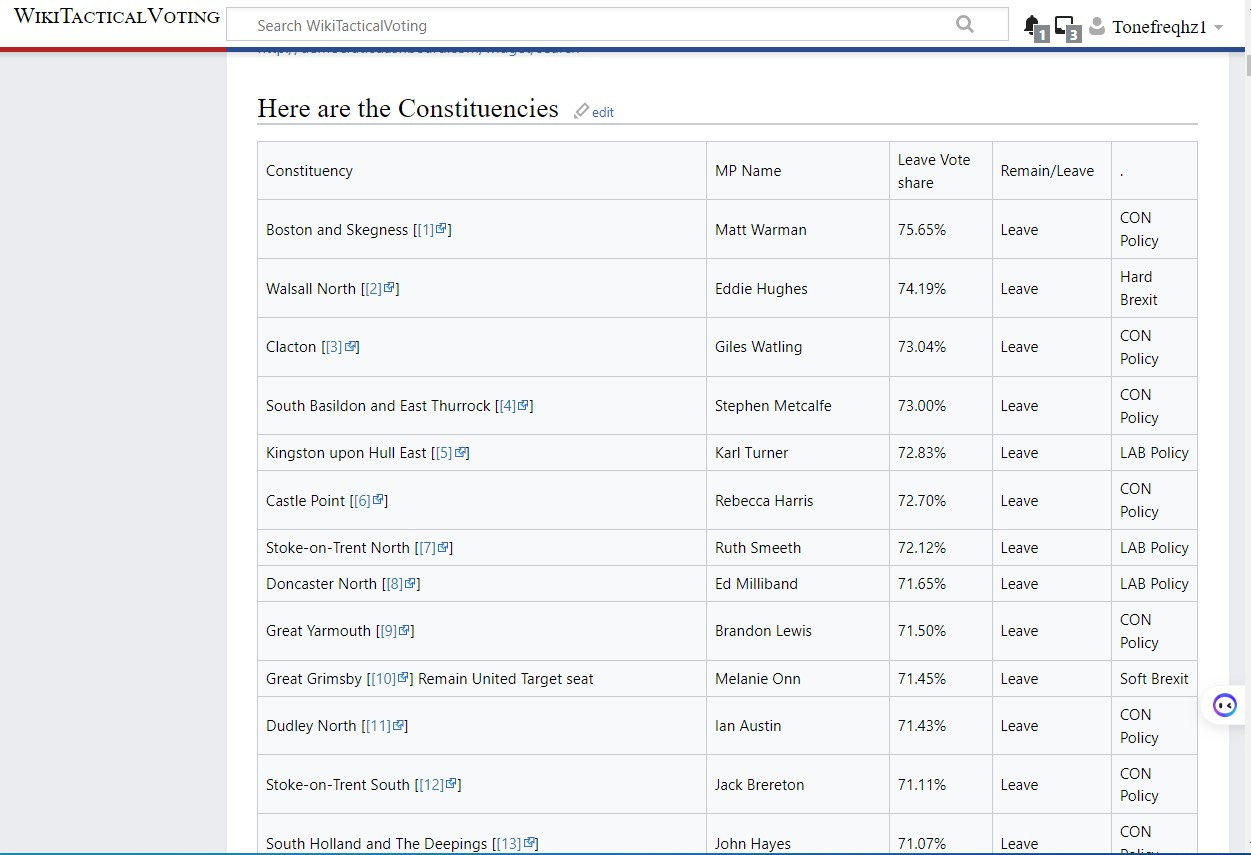
Task: Open reference link [2] for Walsall North
Action: (380, 289)
